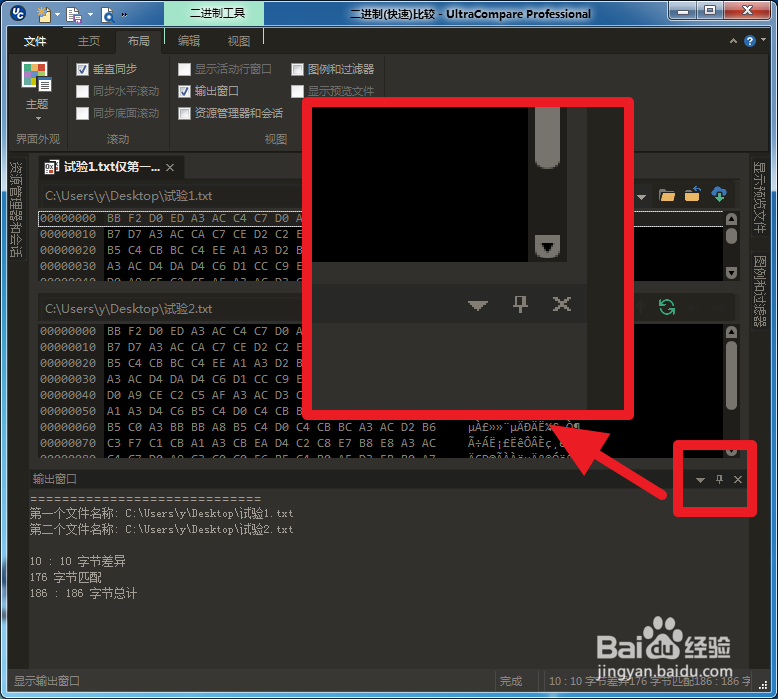The width and height of the screenshot is (778, 699).
Task: Open the 主题 dropdown arrow
Action: tap(38, 119)
